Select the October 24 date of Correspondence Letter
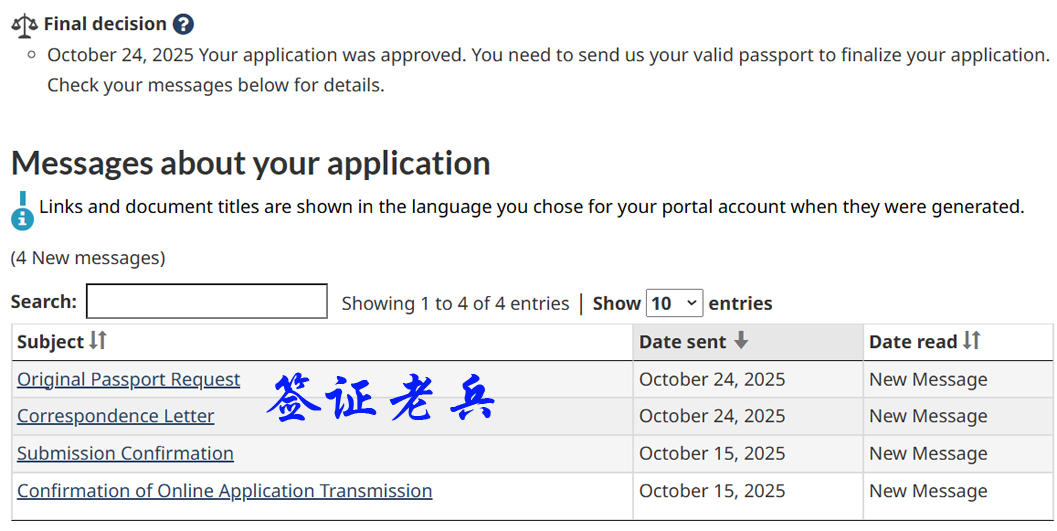1057x531 pixels. pos(712,416)
